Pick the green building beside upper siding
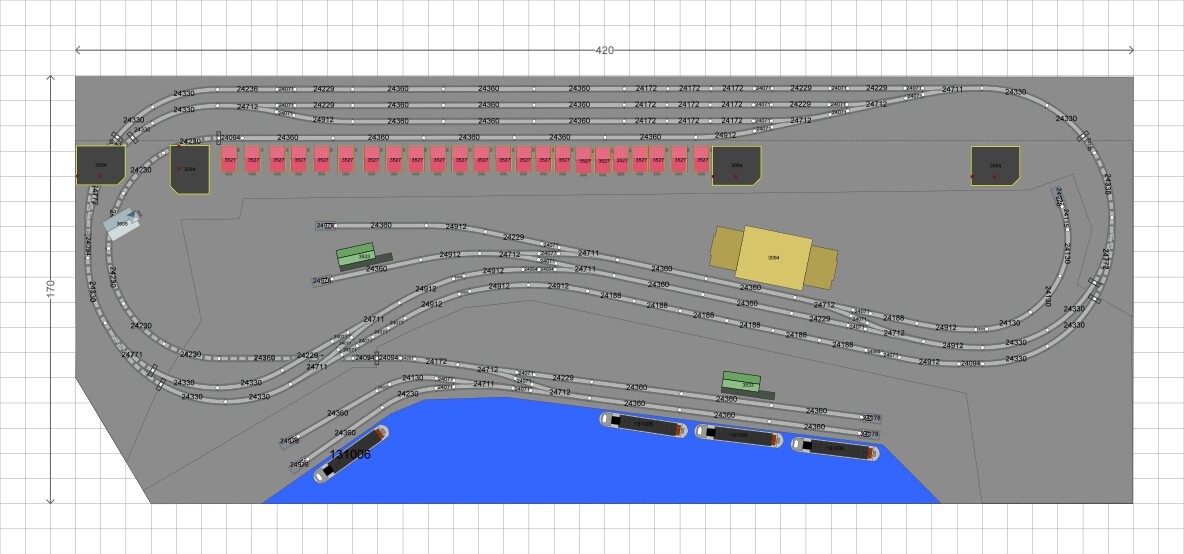Image resolution: width=1184 pixels, height=554 pixels. pyautogui.click(x=354, y=256)
